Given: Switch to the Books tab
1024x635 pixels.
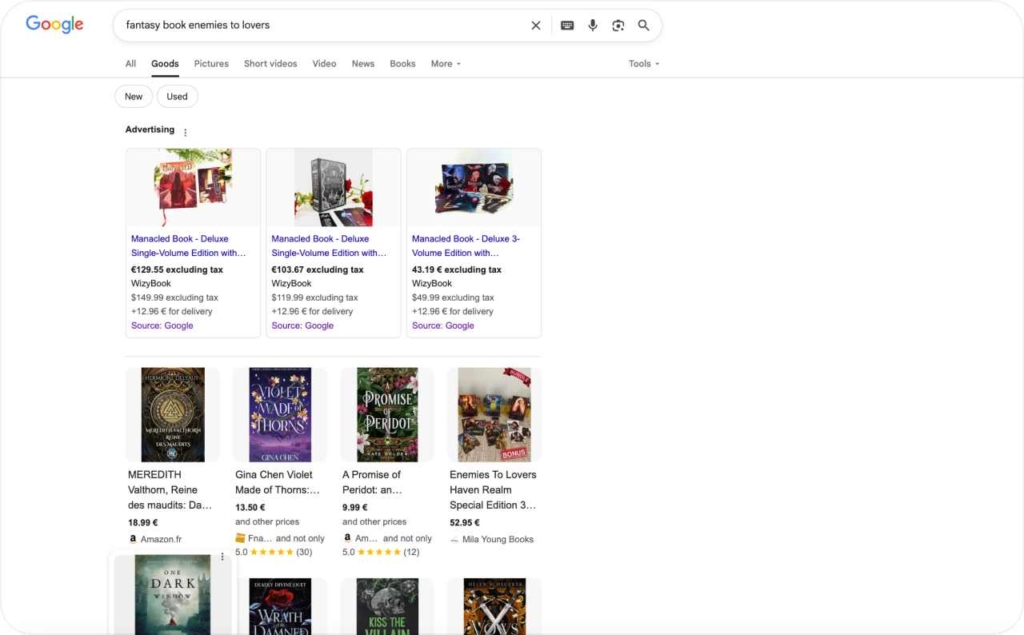Looking at the screenshot, I should pyautogui.click(x=402, y=64).
